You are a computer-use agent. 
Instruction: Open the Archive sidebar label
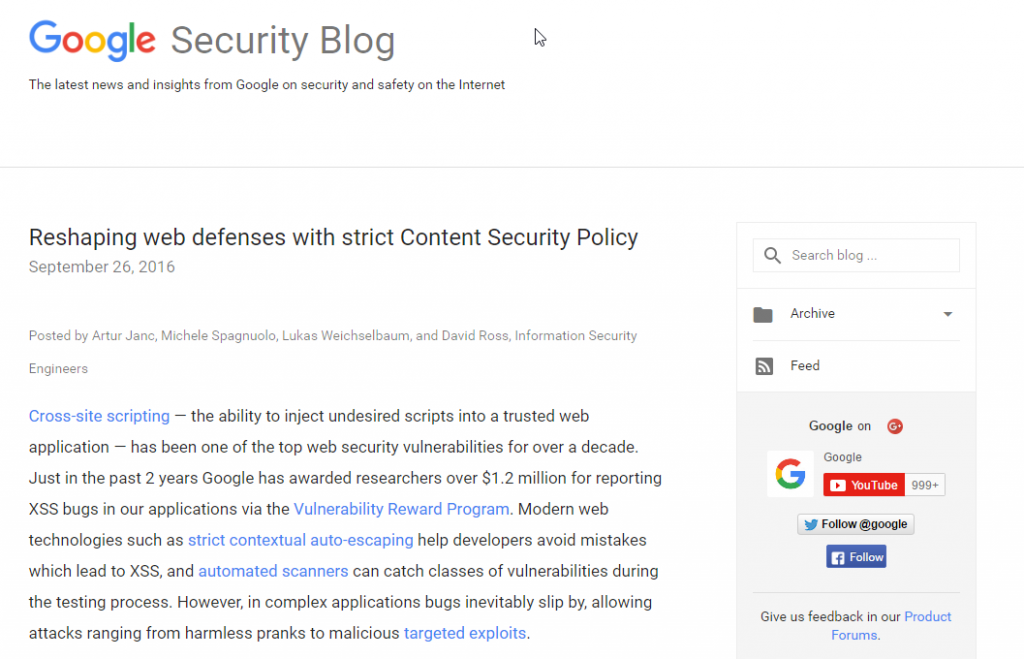pyautogui.click(x=812, y=313)
